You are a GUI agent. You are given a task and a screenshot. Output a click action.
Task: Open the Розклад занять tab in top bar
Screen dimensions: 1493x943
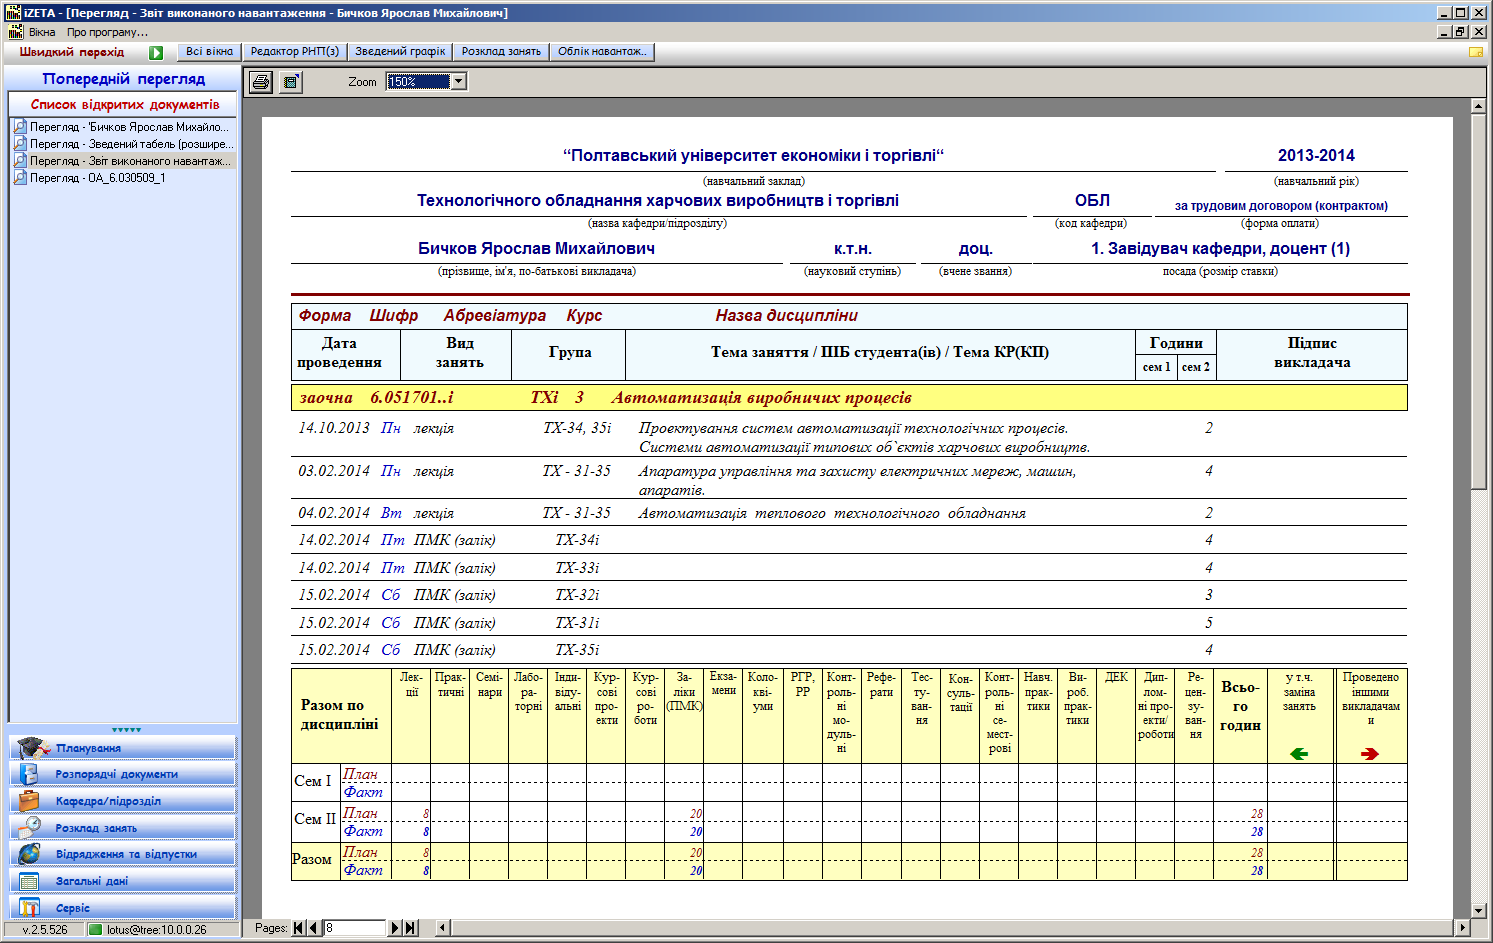click(x=501, y=52)
